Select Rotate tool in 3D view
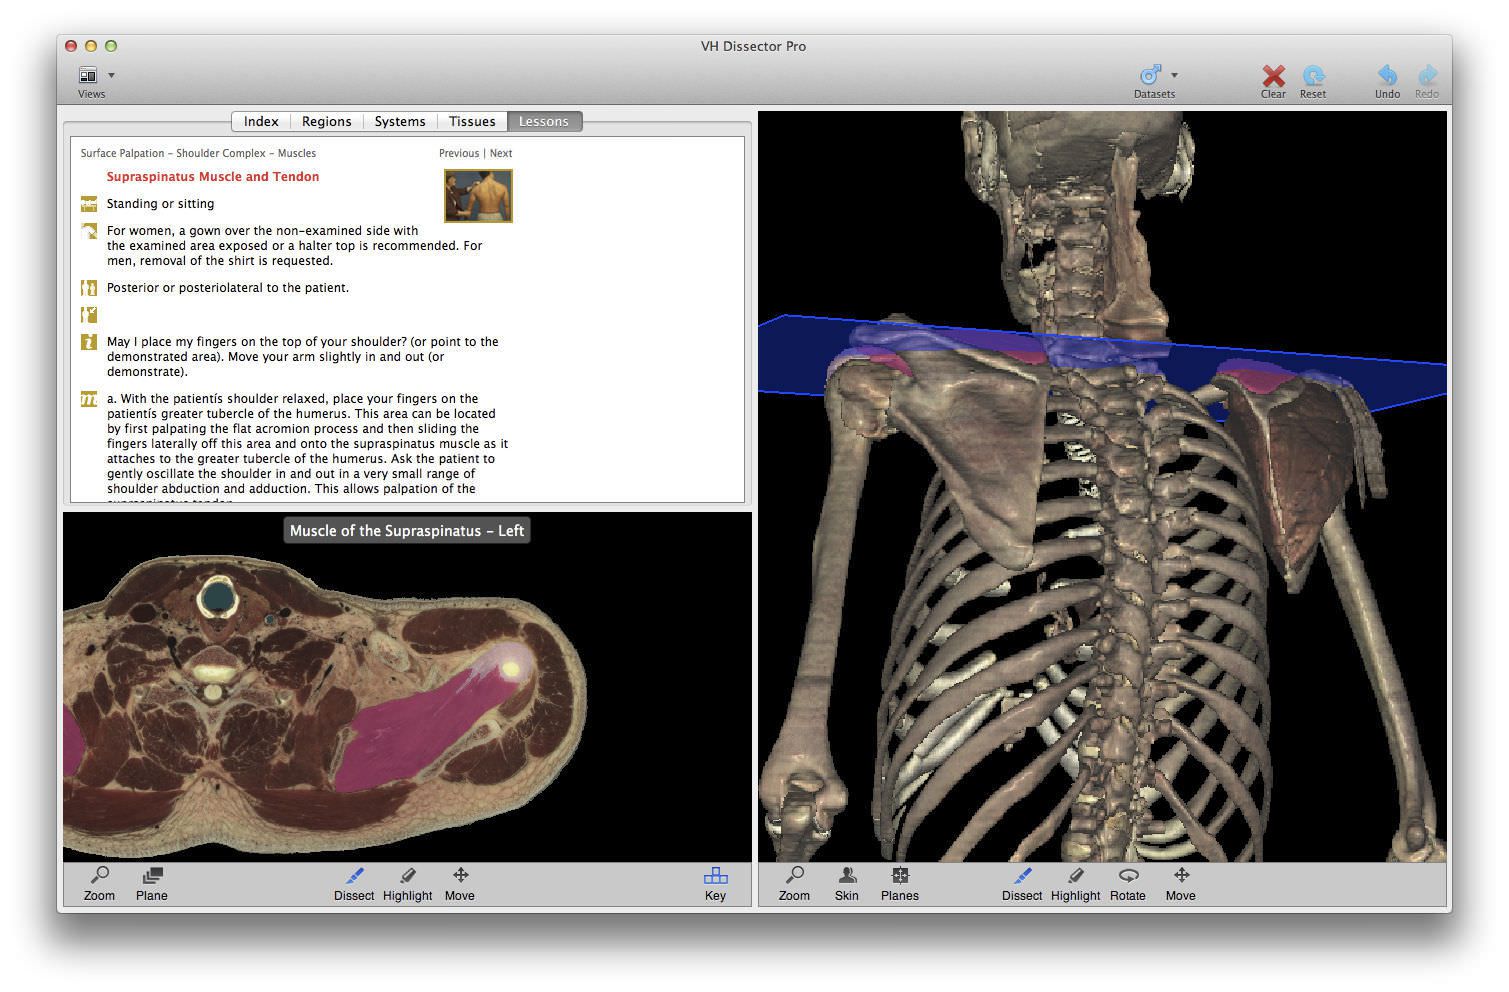Viewport: 1509px width, 992px height. click(1127, 877)
